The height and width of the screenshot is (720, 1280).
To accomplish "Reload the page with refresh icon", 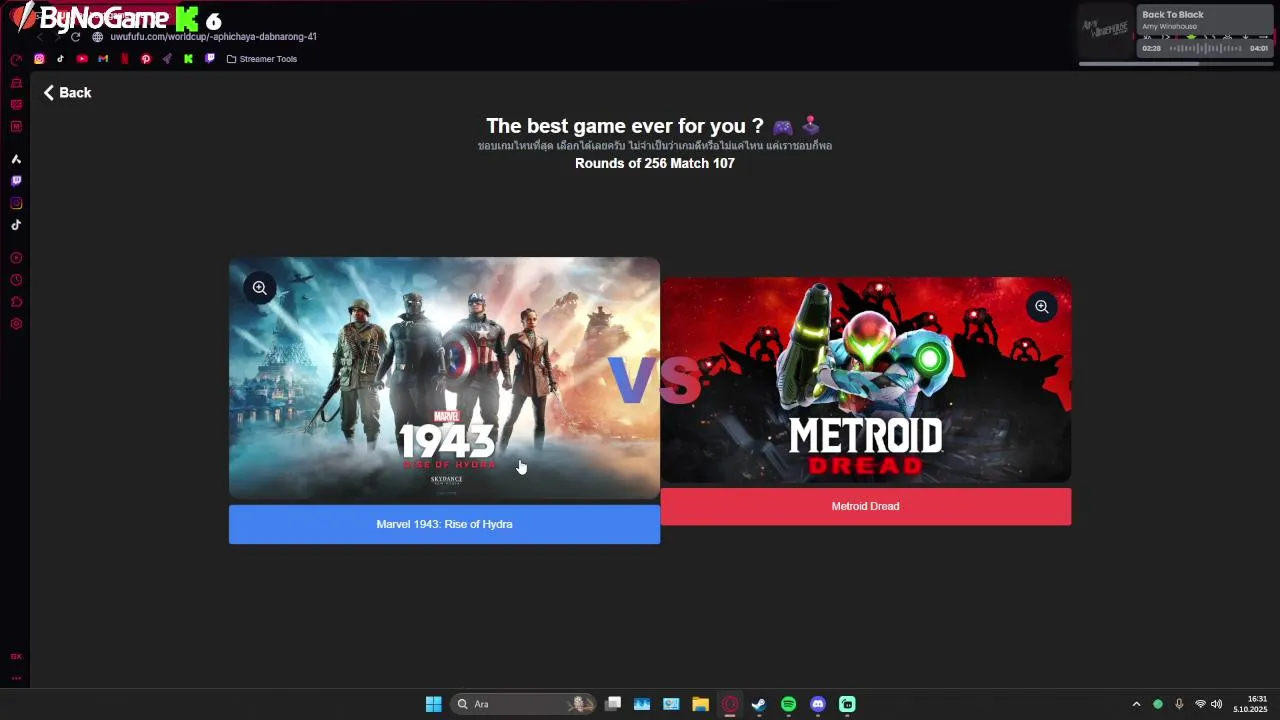I will [75, 37].
